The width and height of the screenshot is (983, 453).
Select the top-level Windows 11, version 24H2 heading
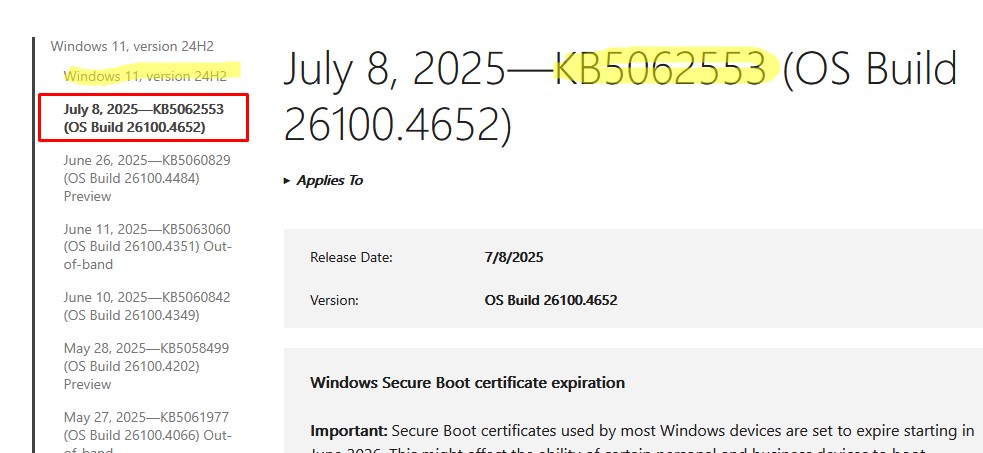pos(132,46)
